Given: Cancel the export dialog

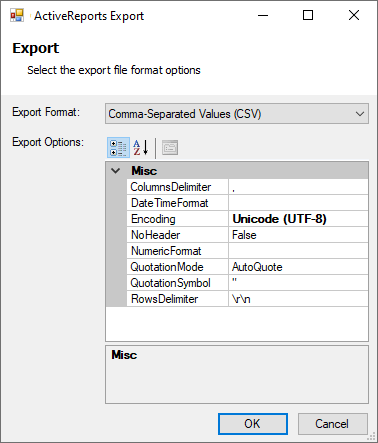Looking at the screenshot, I should click(333, 424).
